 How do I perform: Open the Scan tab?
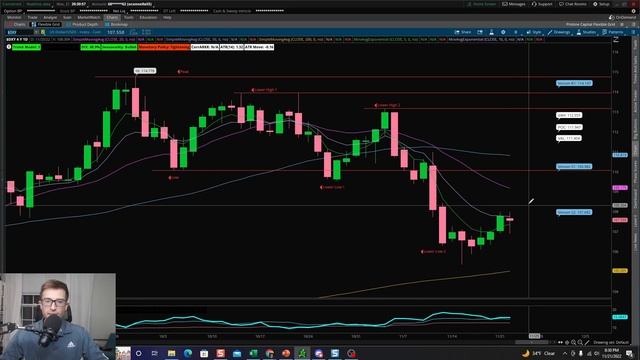tap(67, 18)
